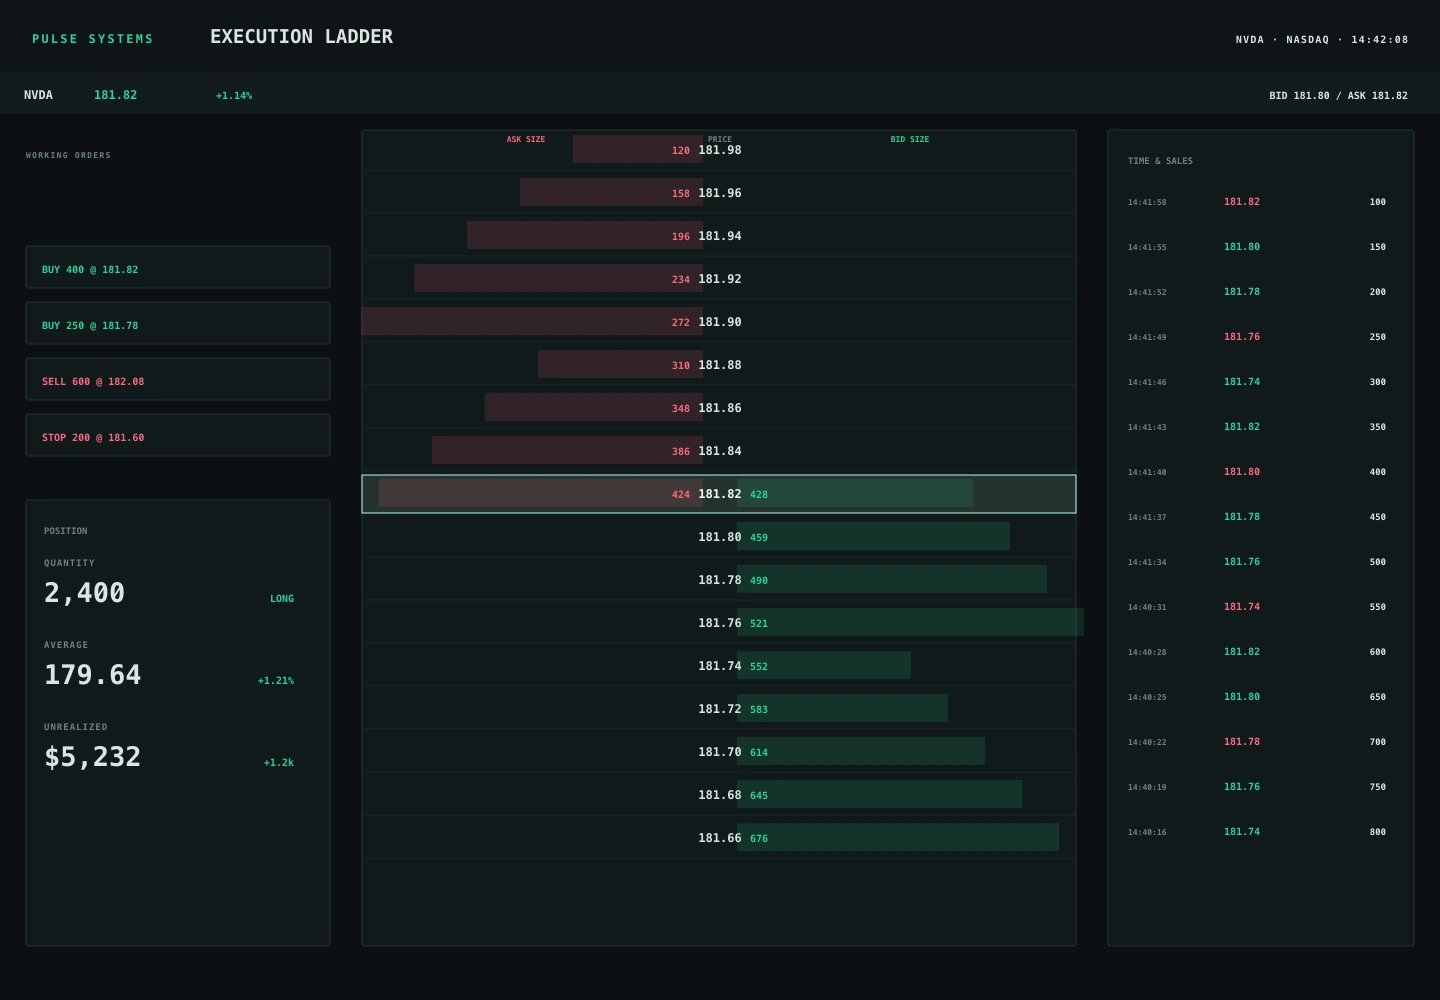Click the ASK SIZE column header
This screenshot has height=1000, width=1440.
click(526, 139)
